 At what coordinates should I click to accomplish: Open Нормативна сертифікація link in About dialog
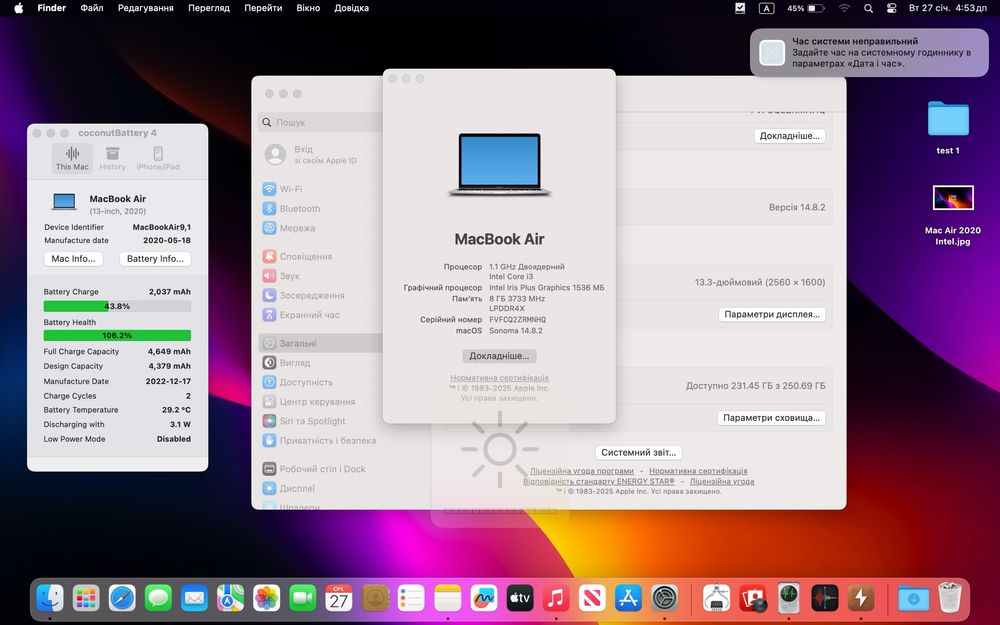click(x=499, y=378)
